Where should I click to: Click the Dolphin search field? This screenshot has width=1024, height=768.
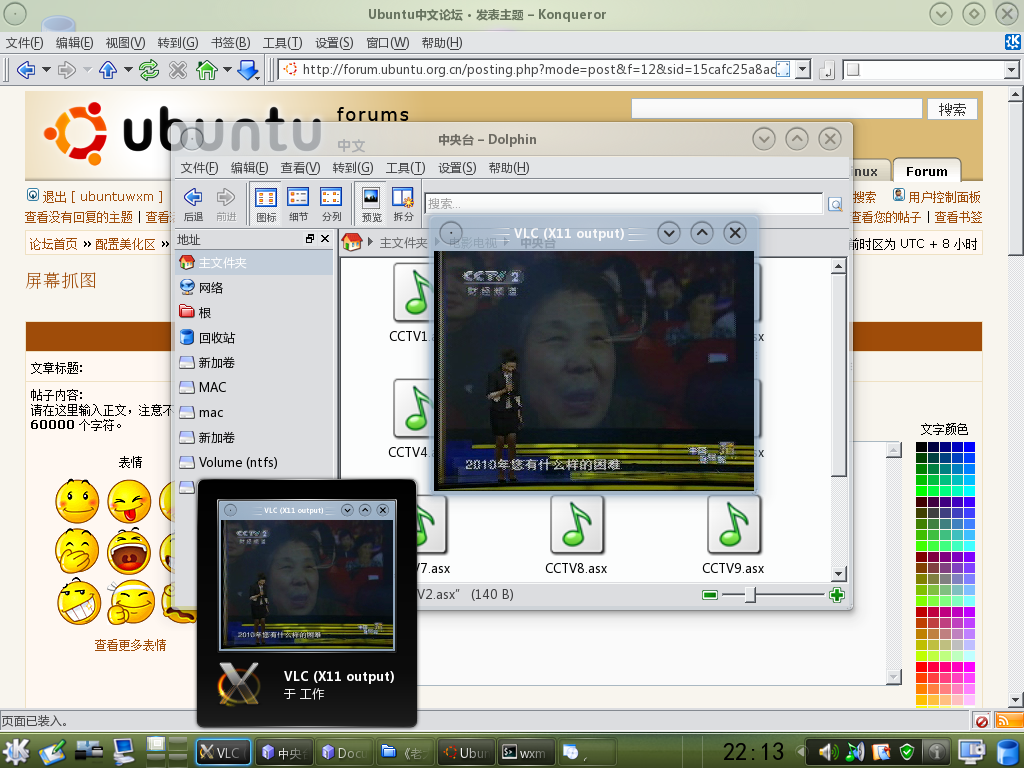point(624,204)
